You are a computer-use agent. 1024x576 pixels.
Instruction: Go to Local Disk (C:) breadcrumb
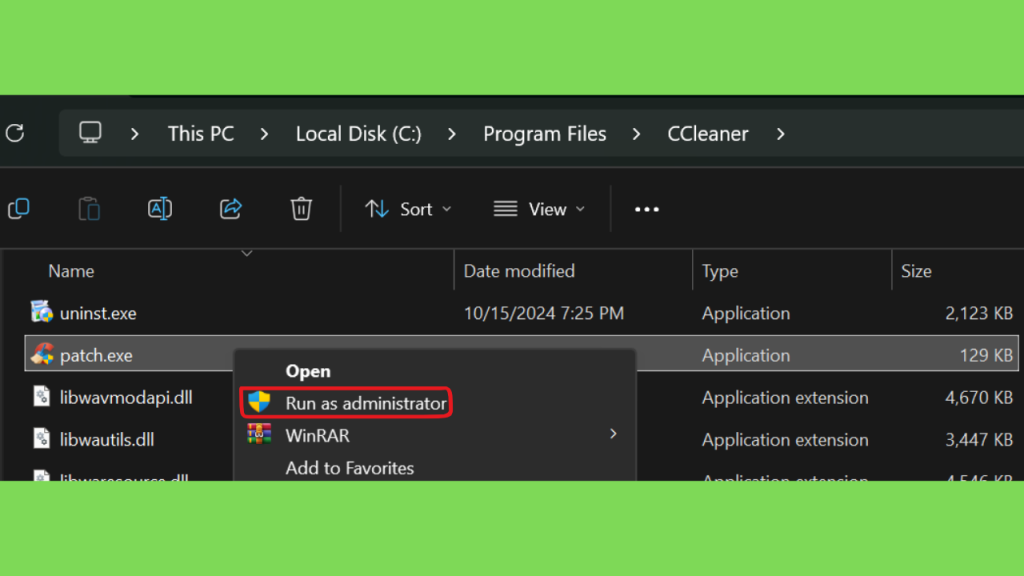click(x=359, y=134)
